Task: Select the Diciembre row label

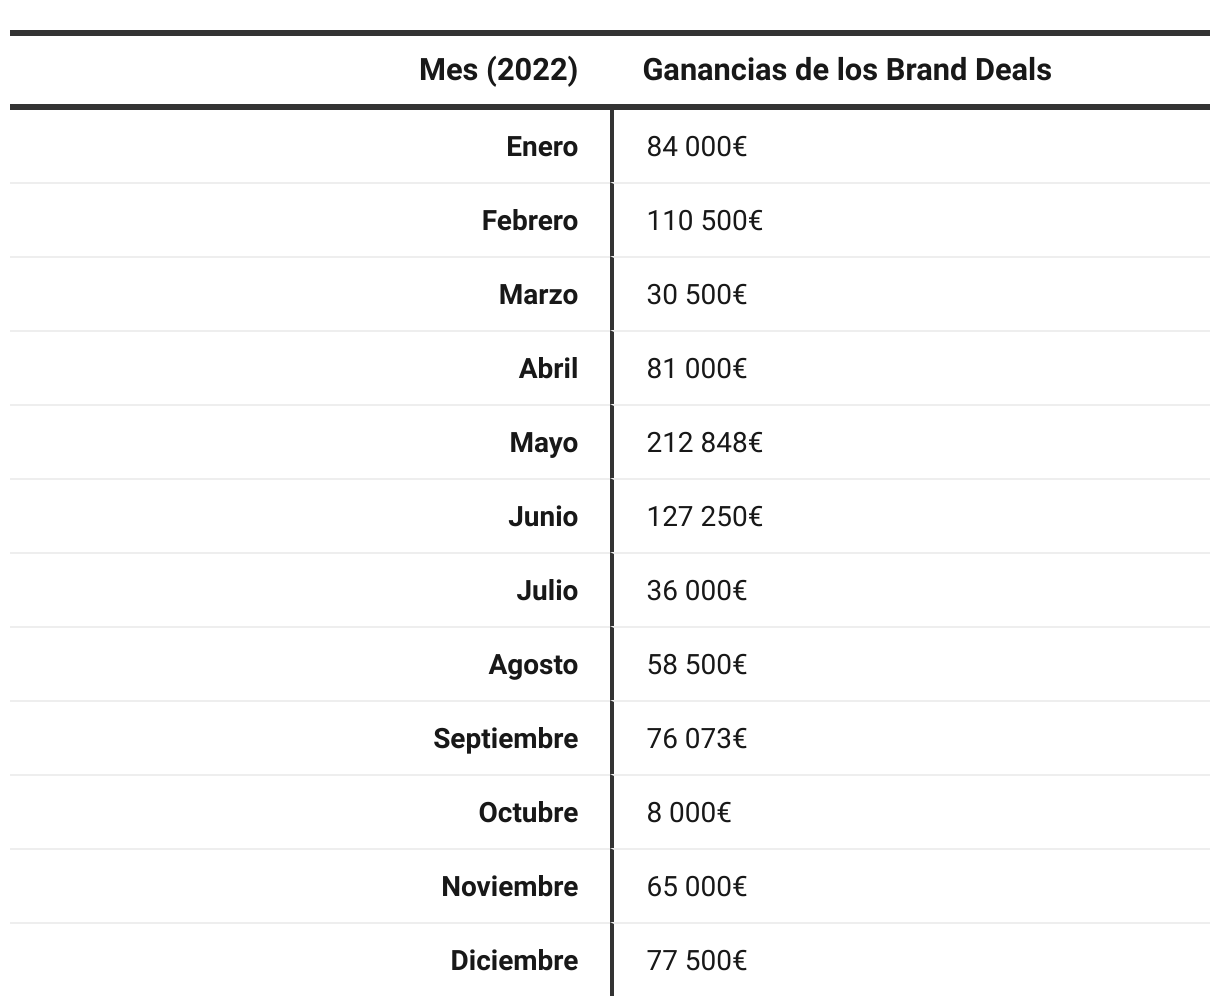Action: (x=514, y=961)
